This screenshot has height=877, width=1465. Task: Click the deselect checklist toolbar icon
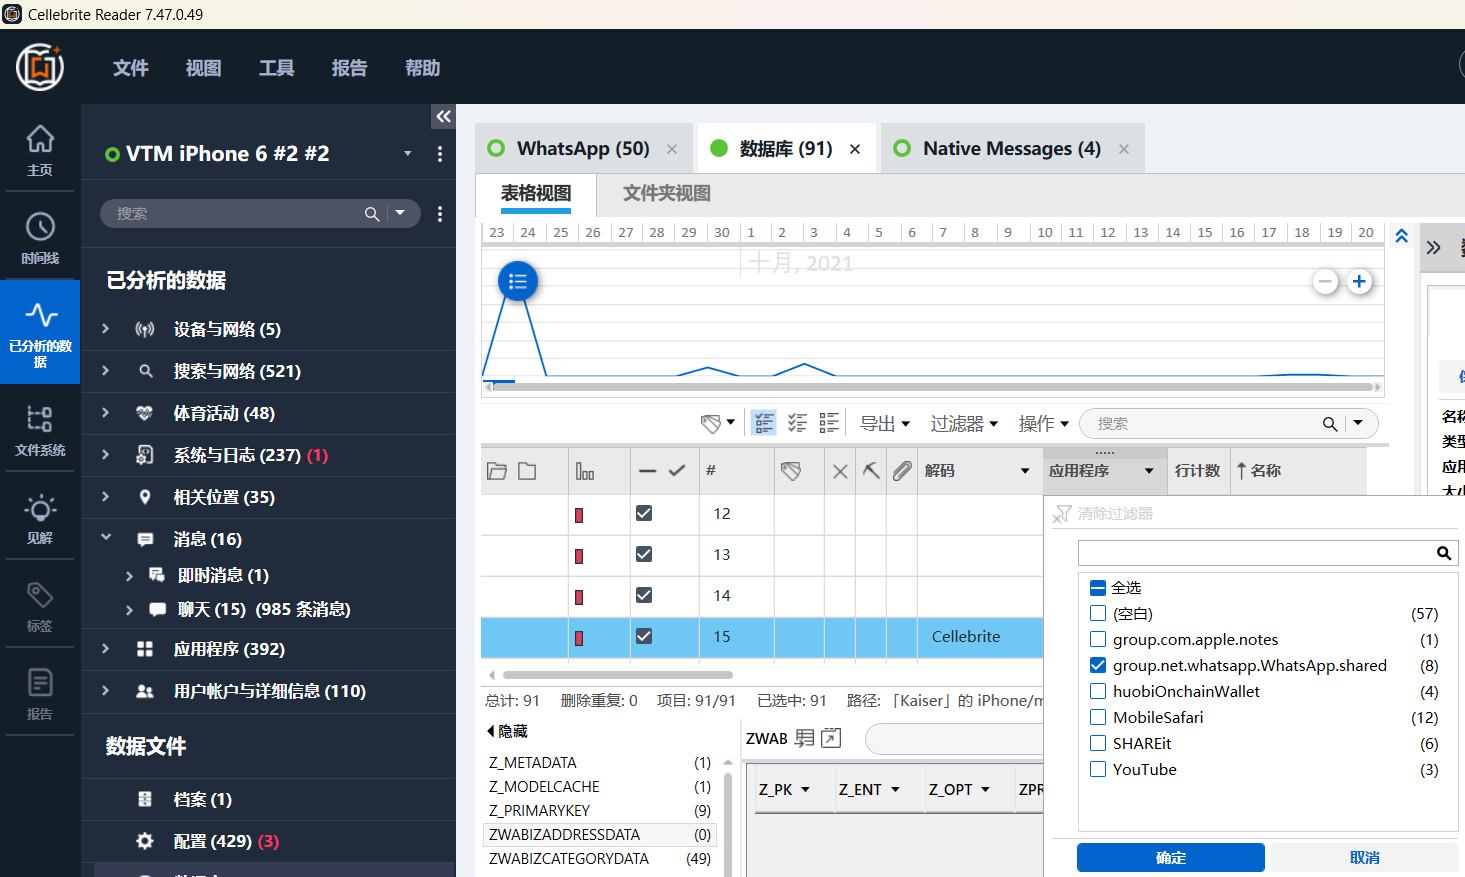point(797,423)
